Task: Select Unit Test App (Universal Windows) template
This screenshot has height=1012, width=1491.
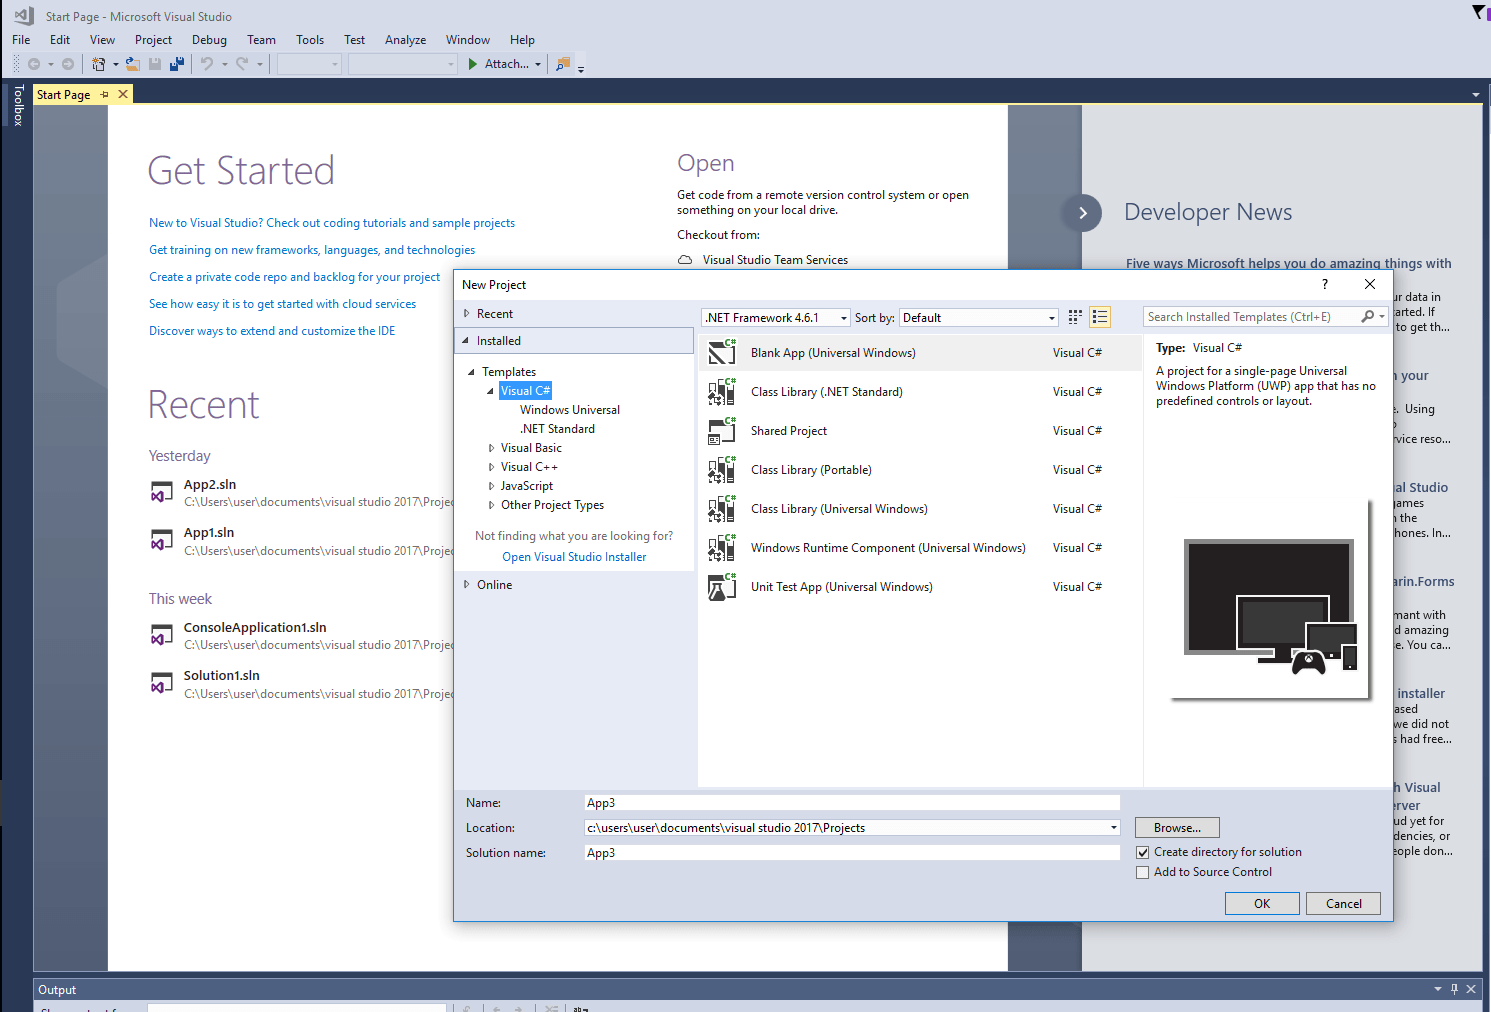Action: 920,587
